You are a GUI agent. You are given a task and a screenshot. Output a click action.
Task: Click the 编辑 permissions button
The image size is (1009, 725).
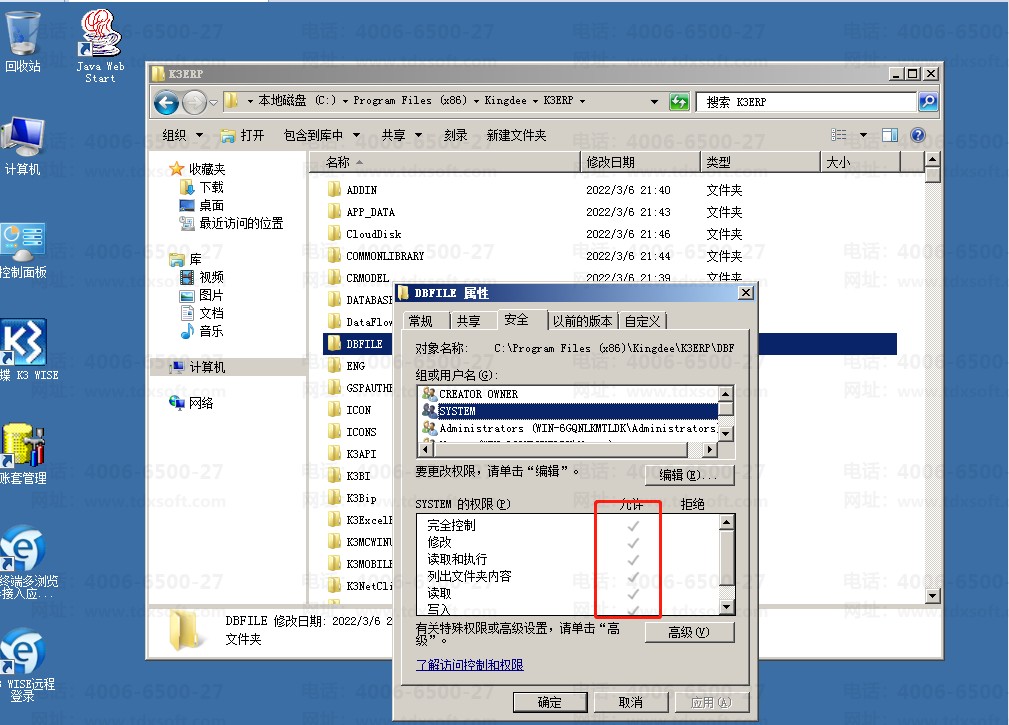pyautogui.click(x=689, y=475)
